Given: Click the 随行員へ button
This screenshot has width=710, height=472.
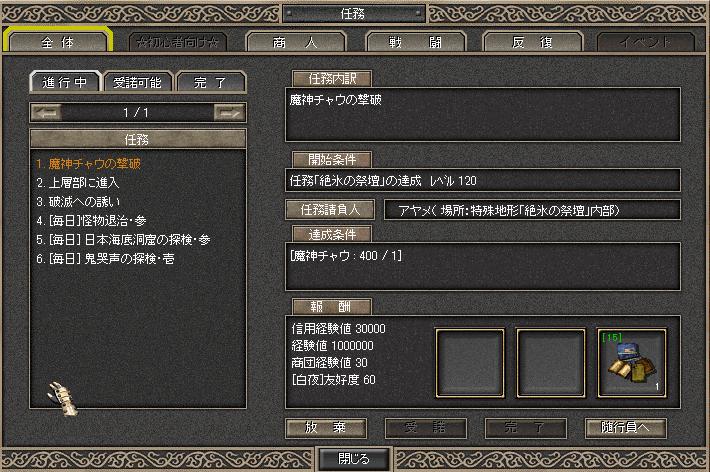Looking at the screenshot, I should [x=625, y=428].
